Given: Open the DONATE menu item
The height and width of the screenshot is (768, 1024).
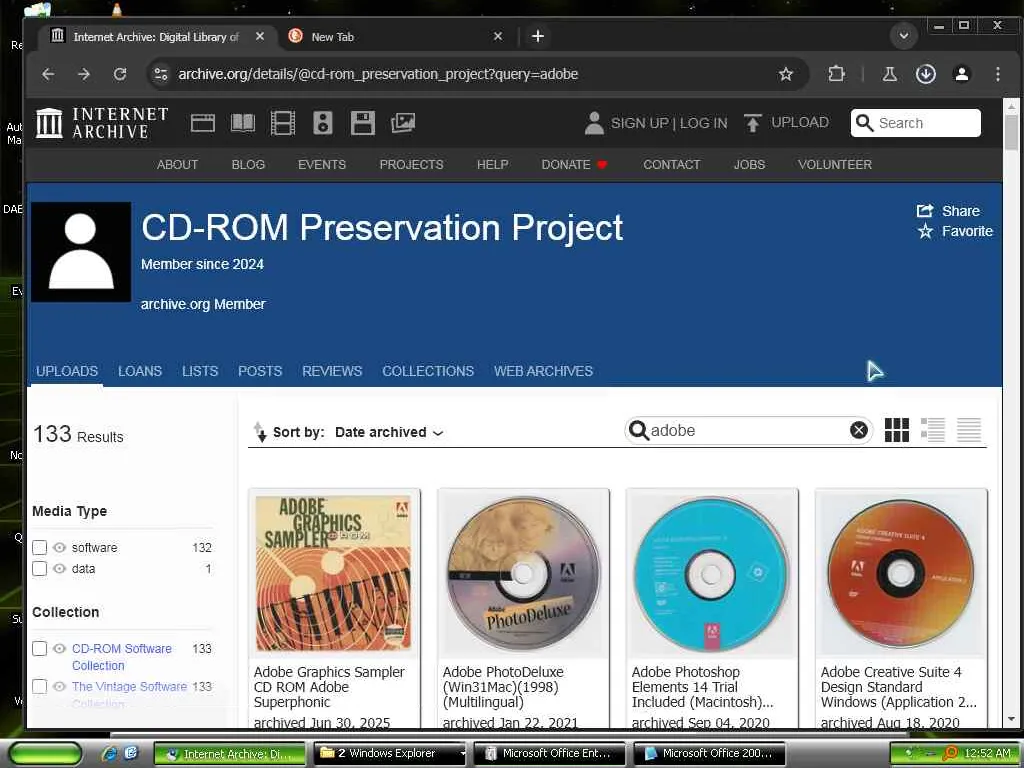Looking at the screenshot, I should 575,165.
